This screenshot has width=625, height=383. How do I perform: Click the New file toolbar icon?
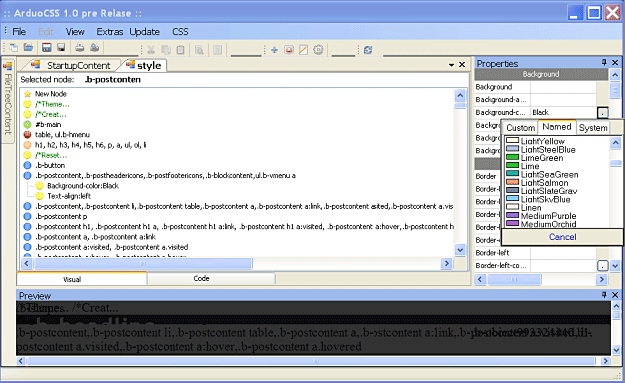[14, 48]
